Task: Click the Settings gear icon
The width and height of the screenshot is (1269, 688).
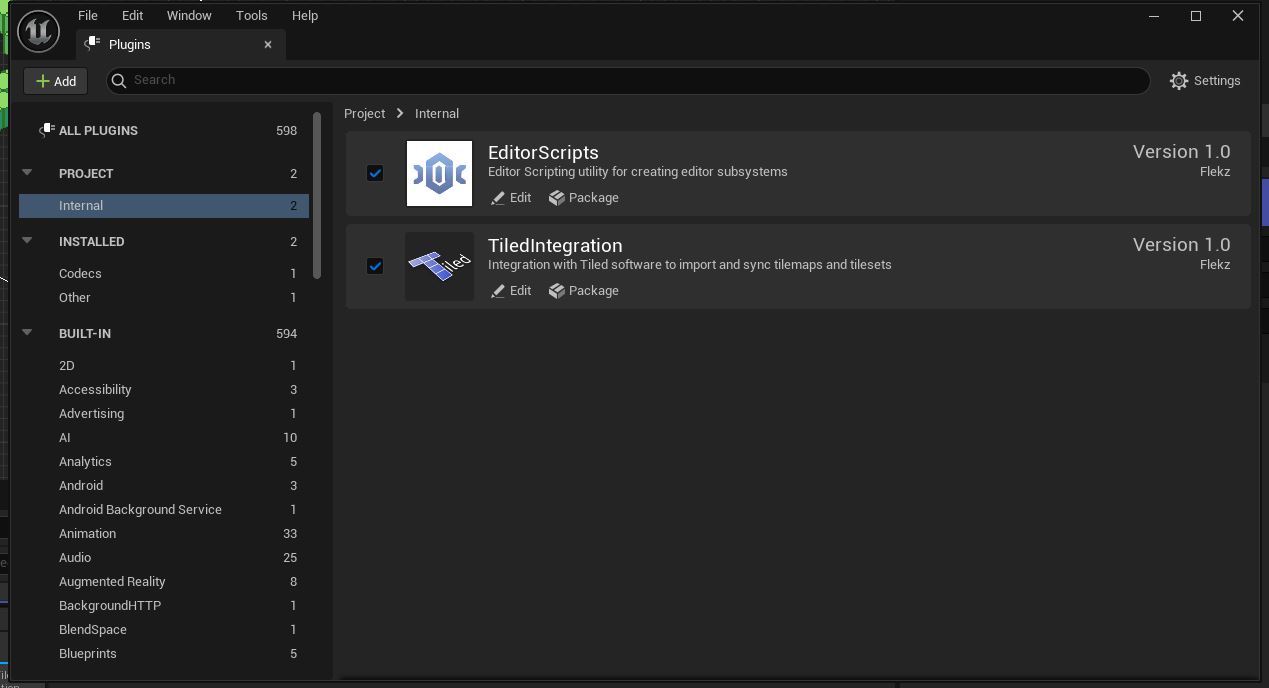Action: click(x=1179, y=81)
